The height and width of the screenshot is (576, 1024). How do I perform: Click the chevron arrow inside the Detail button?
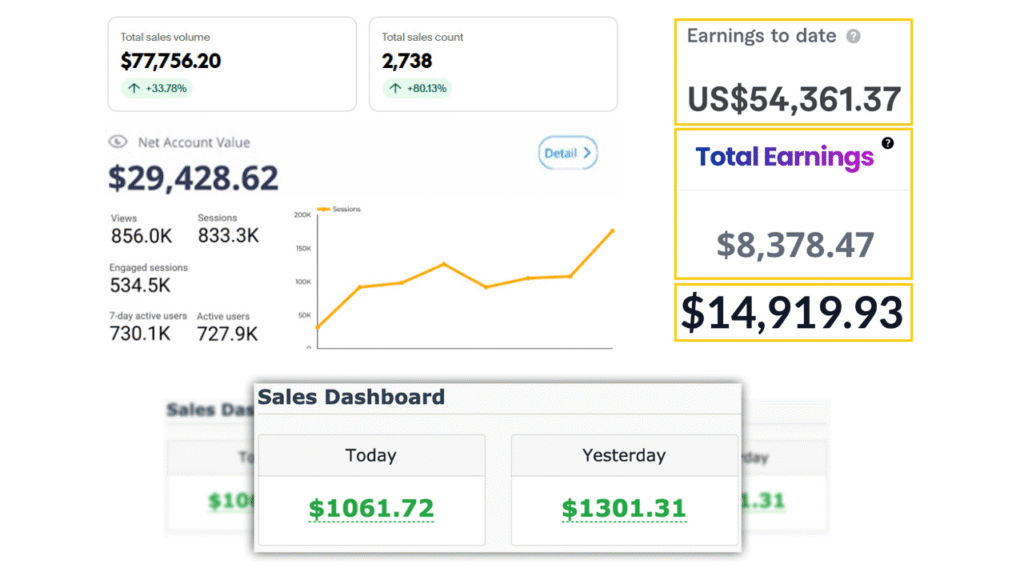pyautogui.click(x=587, y=154)
